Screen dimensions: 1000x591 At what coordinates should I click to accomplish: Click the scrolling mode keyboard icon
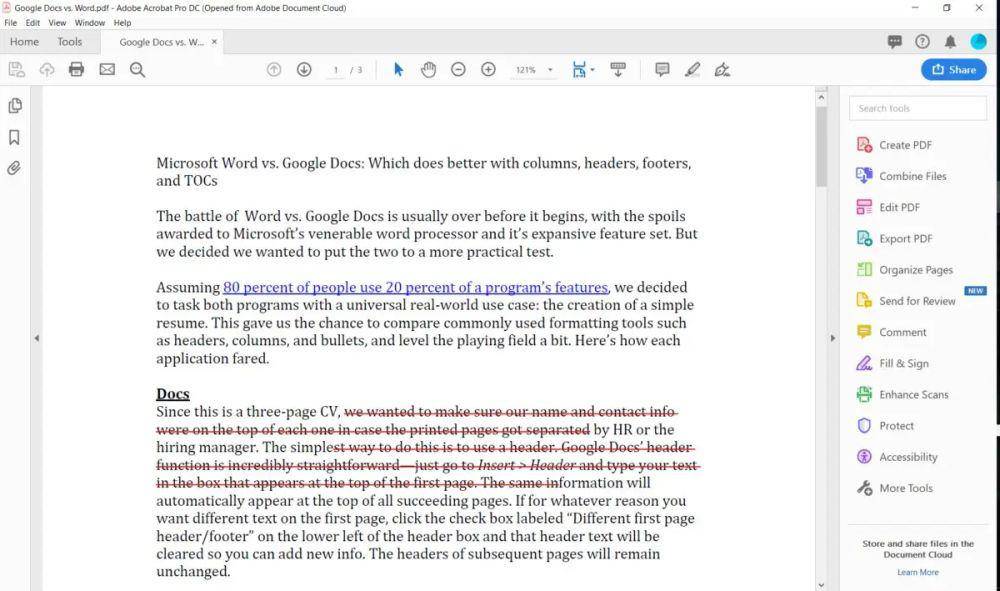click(x=618, y=69)
